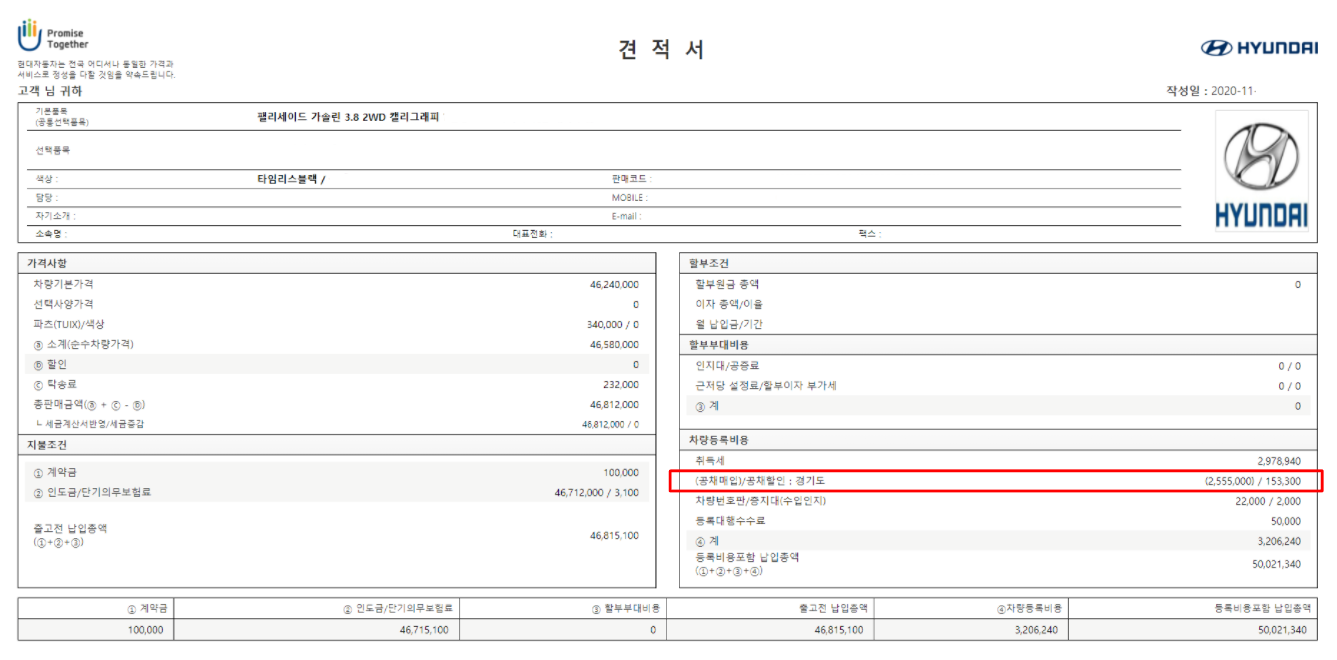Select the 차량번호판 value 22,000 / 2,000
The width and height of the screenshot is (1337, 660).
coord(1268,501)
